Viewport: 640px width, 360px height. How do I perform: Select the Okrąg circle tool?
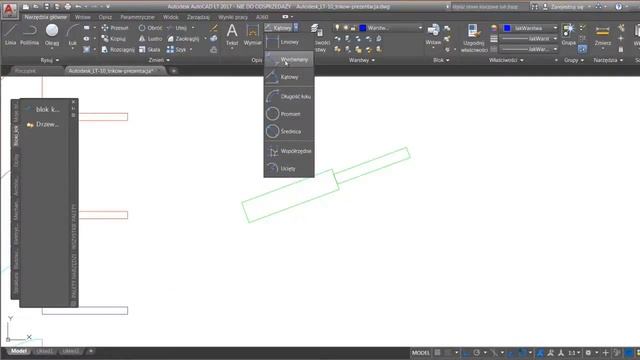tap(52, 34)
